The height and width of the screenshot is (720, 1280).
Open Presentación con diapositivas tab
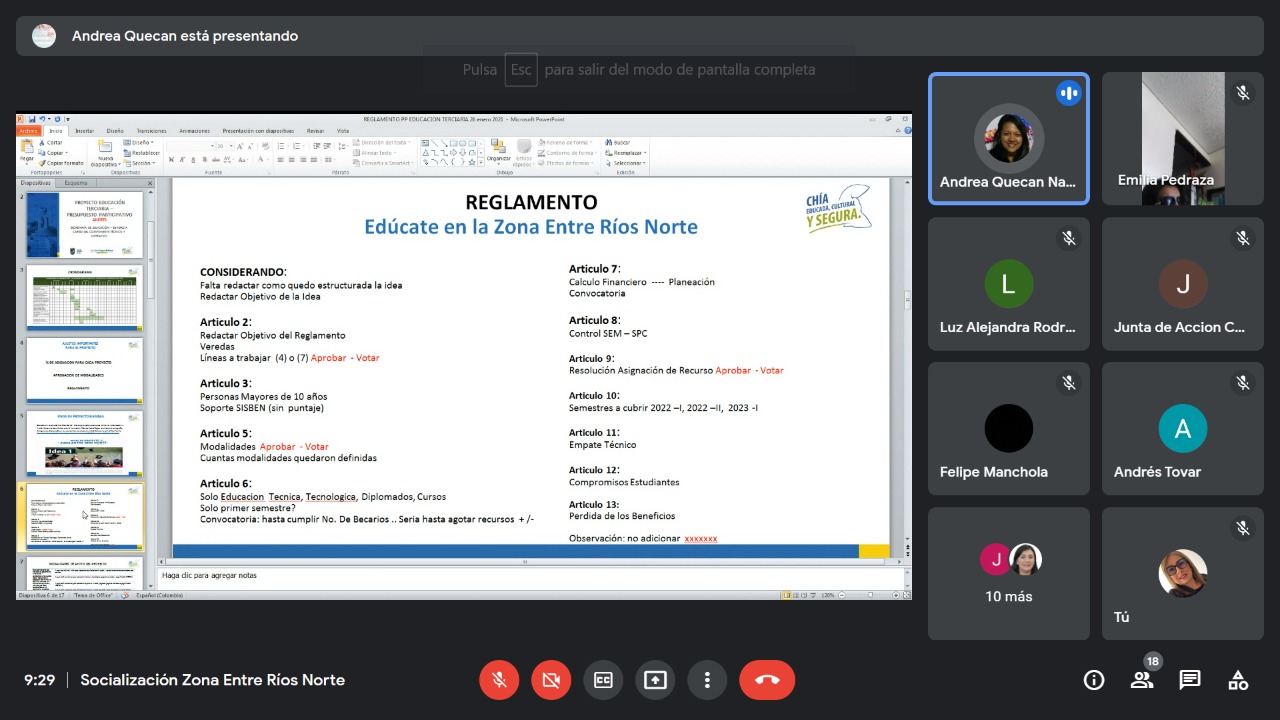258,131
